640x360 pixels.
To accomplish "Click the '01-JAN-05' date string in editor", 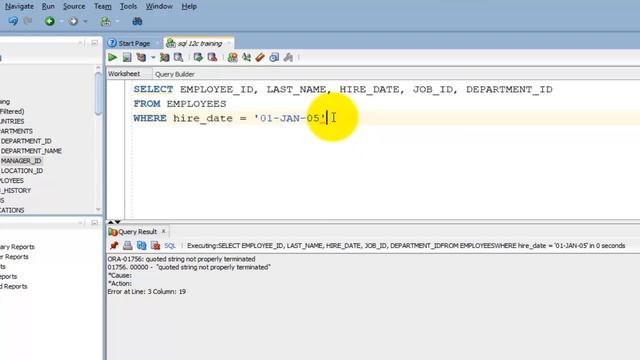I will pos(289,118).
